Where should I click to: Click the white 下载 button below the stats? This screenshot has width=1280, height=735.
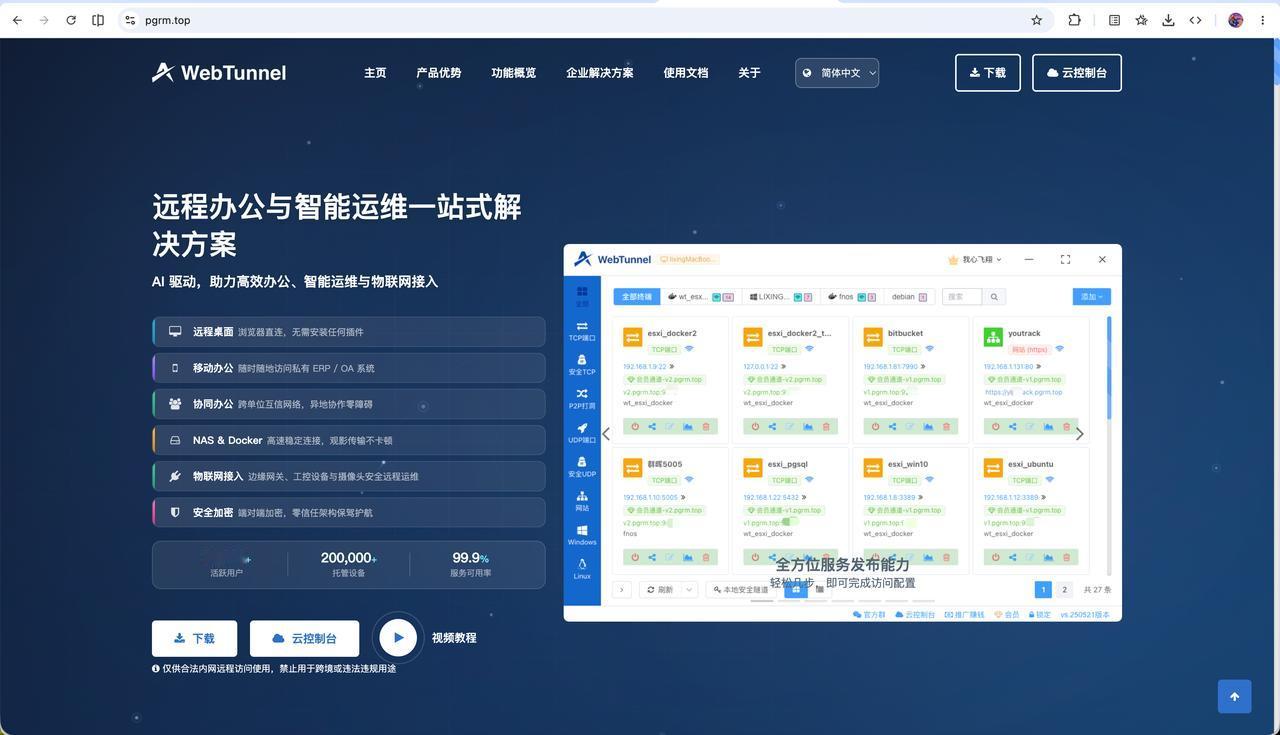194,638
